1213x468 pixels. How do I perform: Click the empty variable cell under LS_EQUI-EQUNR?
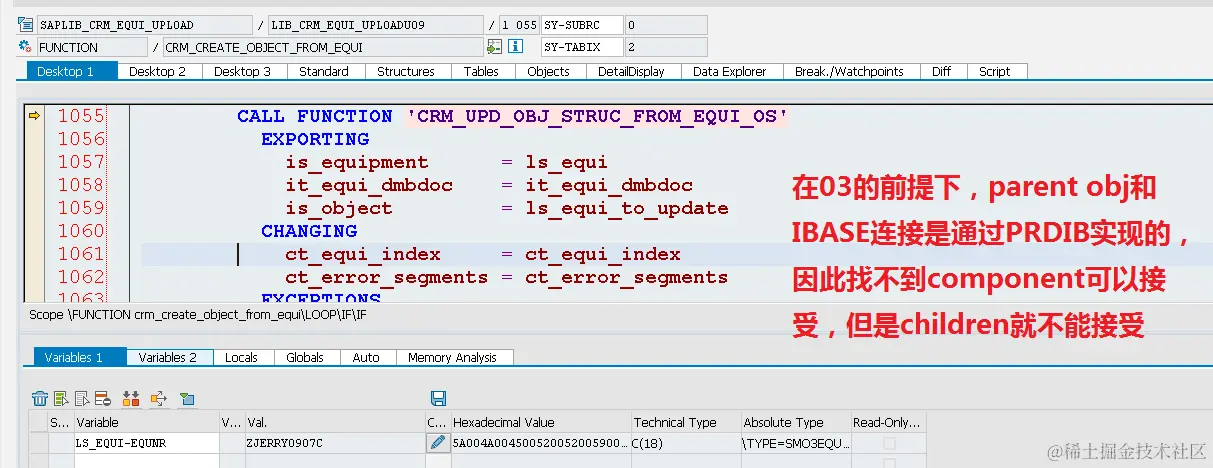pyautogui.click(x=147, y=460)
